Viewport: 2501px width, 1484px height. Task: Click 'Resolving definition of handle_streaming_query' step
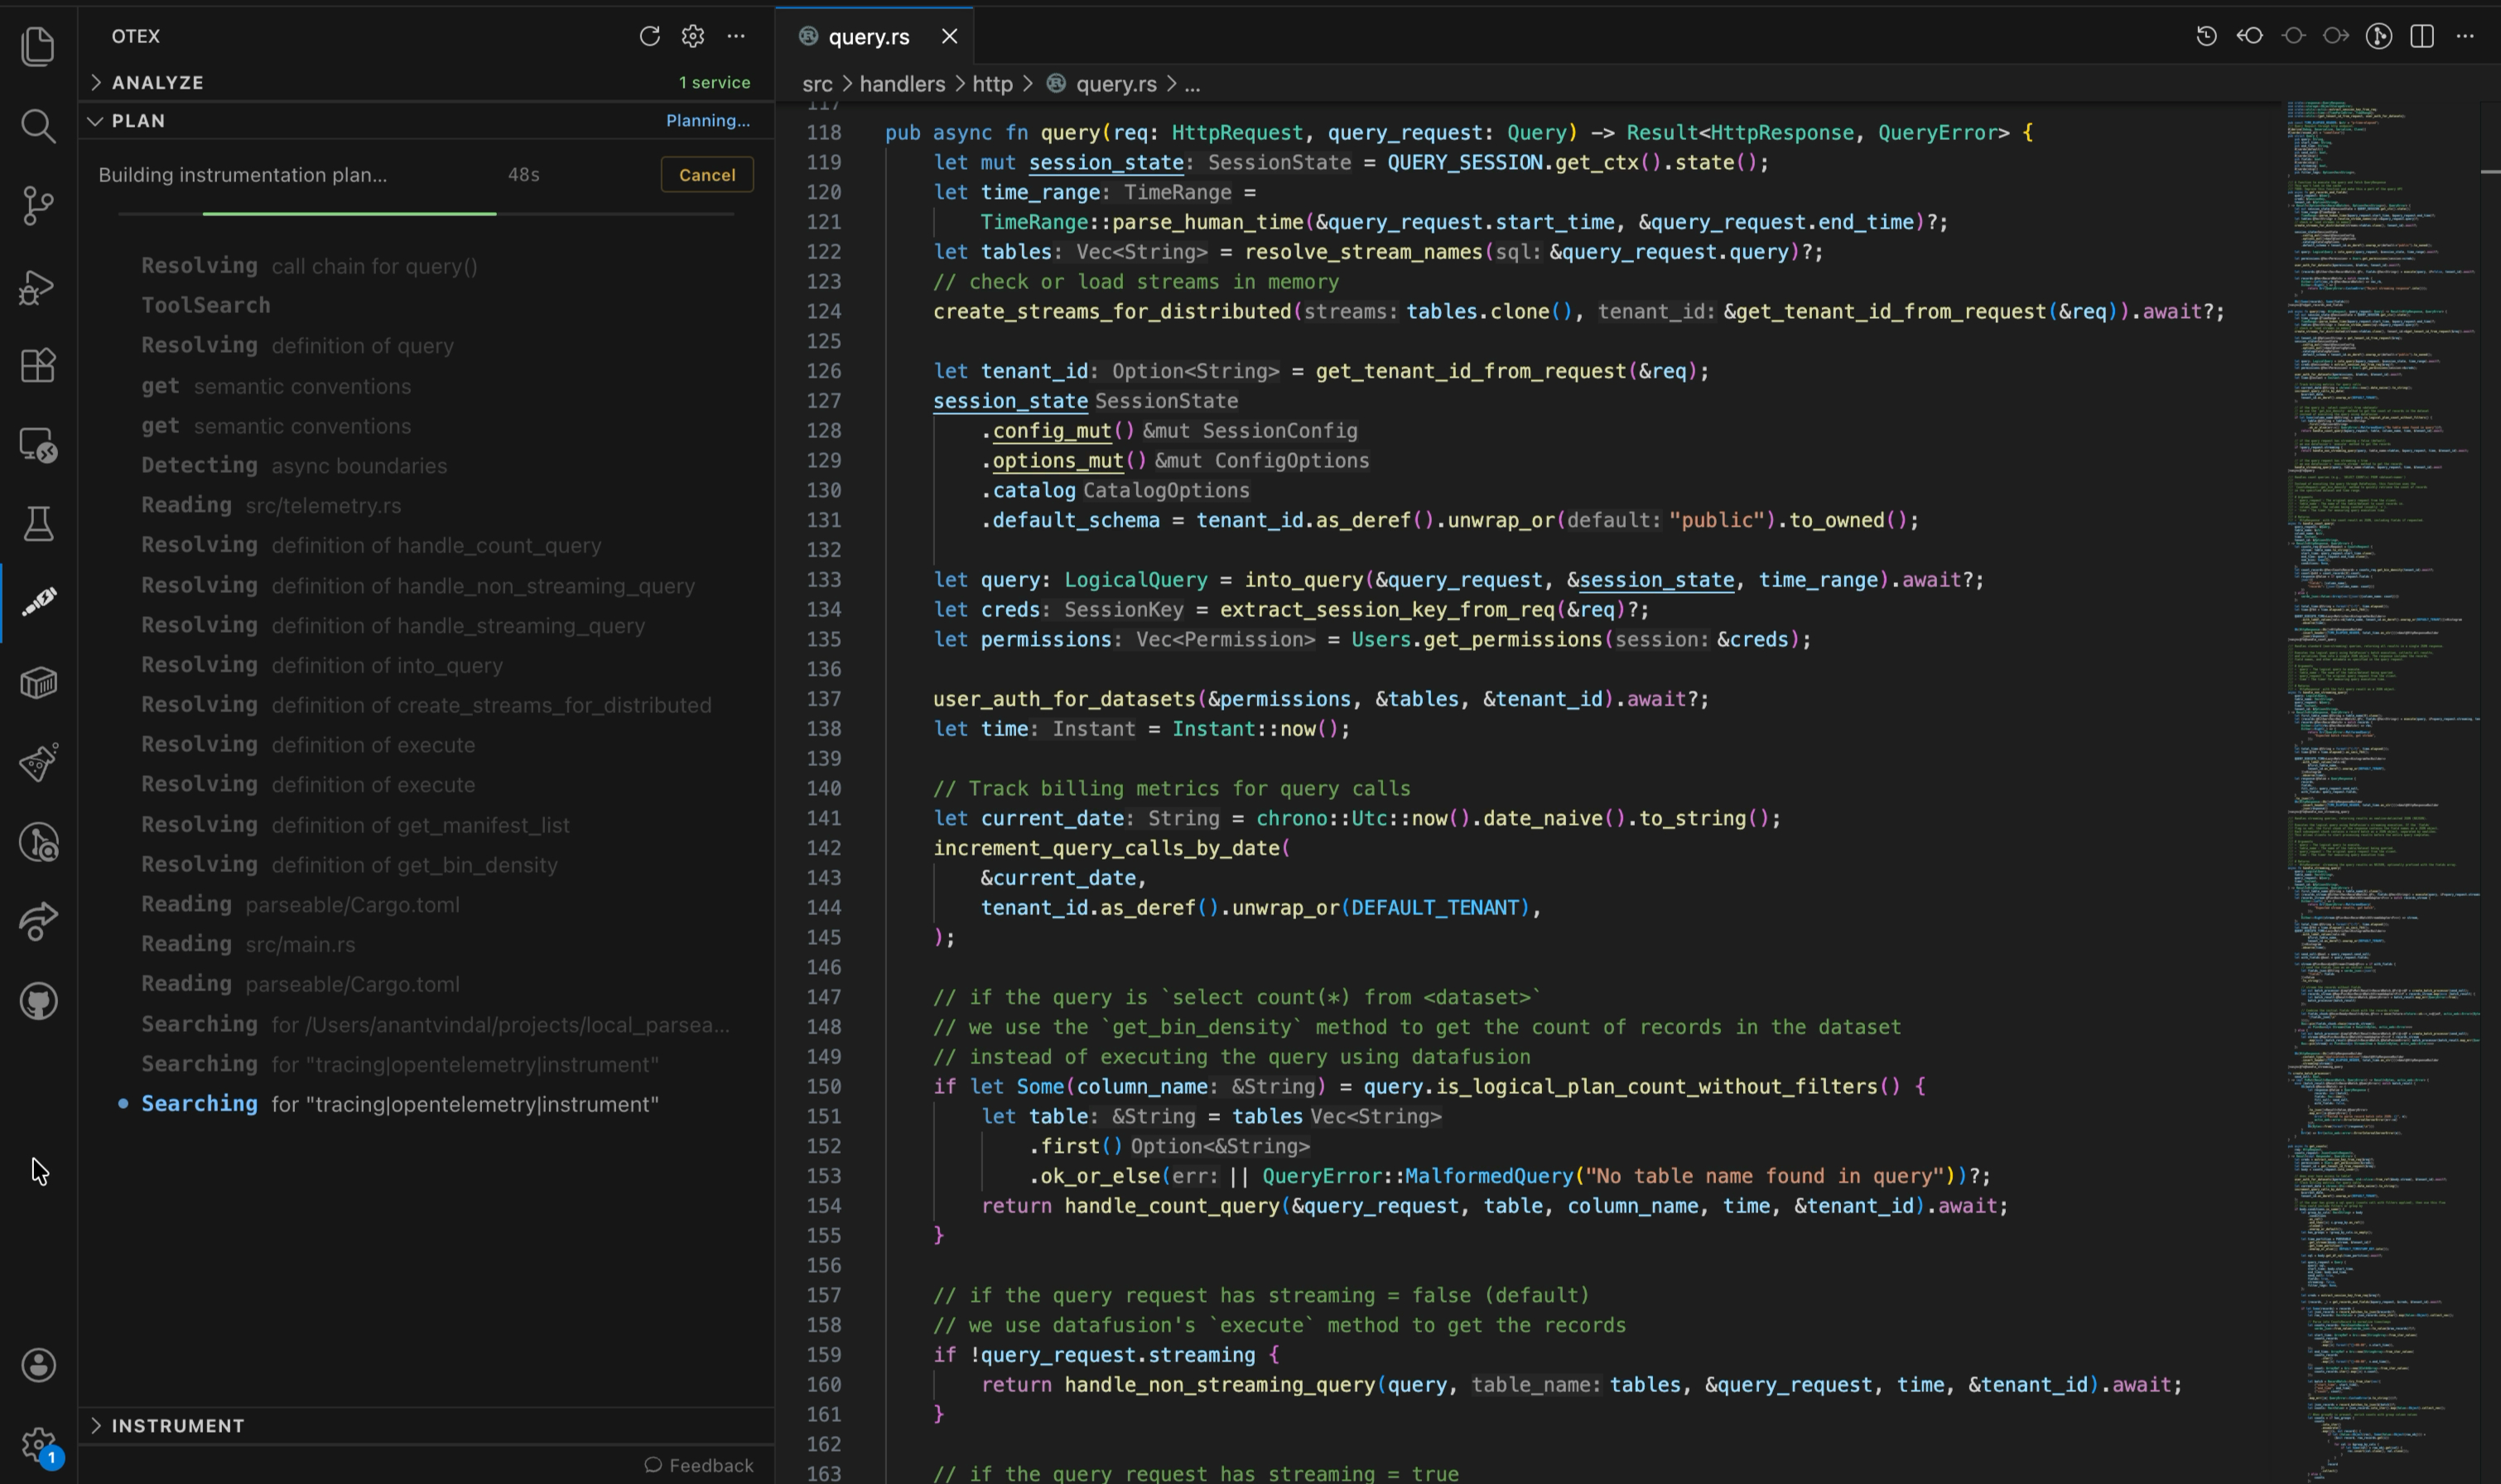393,625
